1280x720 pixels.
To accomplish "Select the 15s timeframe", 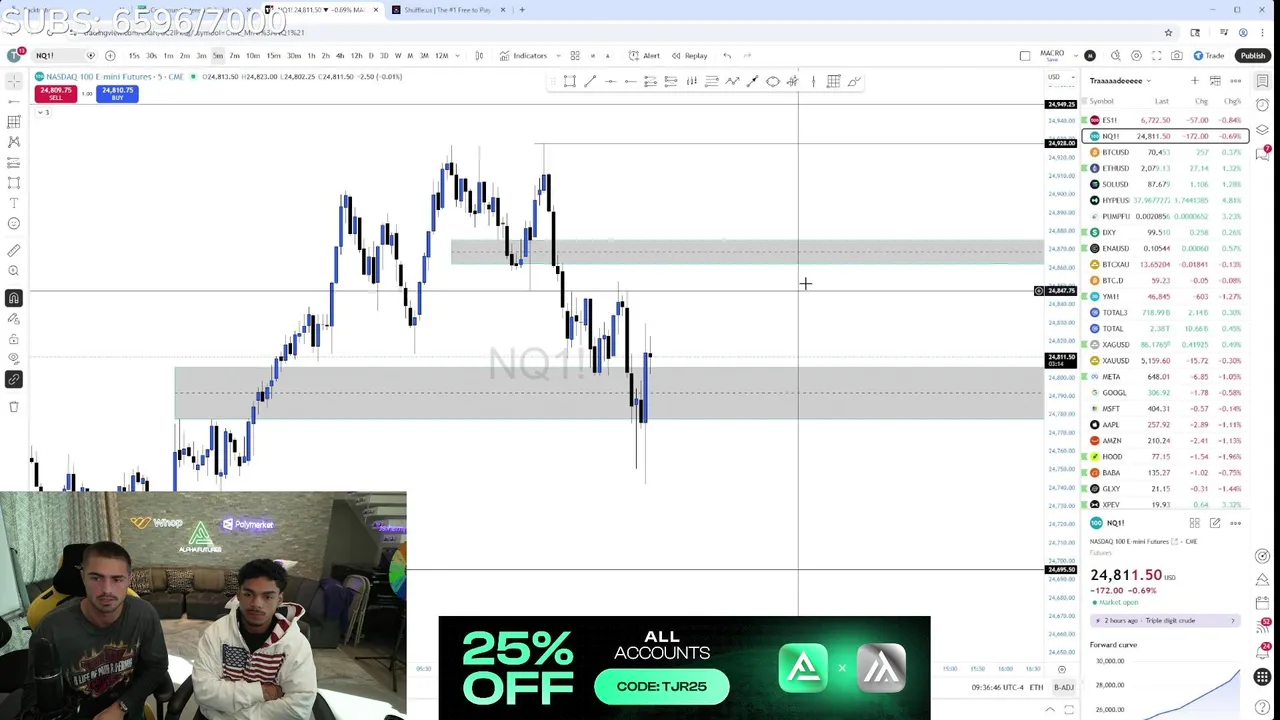I will point(134,55).
